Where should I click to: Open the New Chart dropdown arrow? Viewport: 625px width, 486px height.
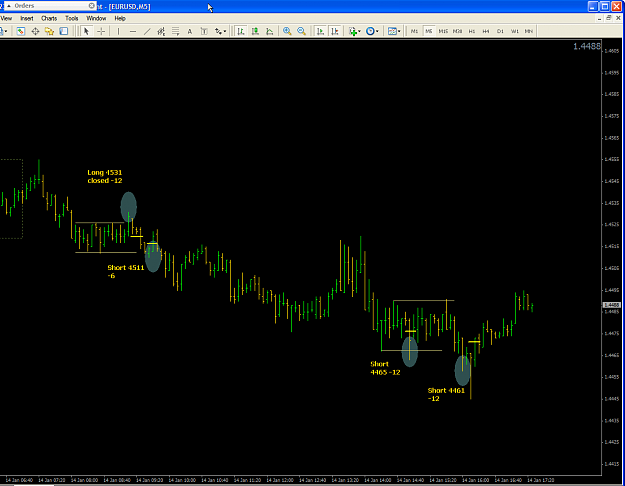[6, 31]
